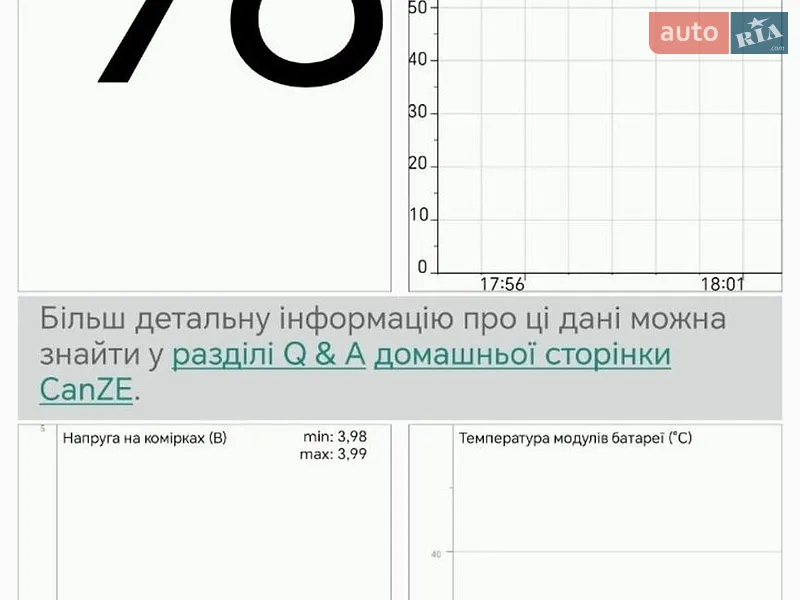Click the 0 tick on graph axis
This screenshot has width=800, height=600.
[x=422, y=267]
